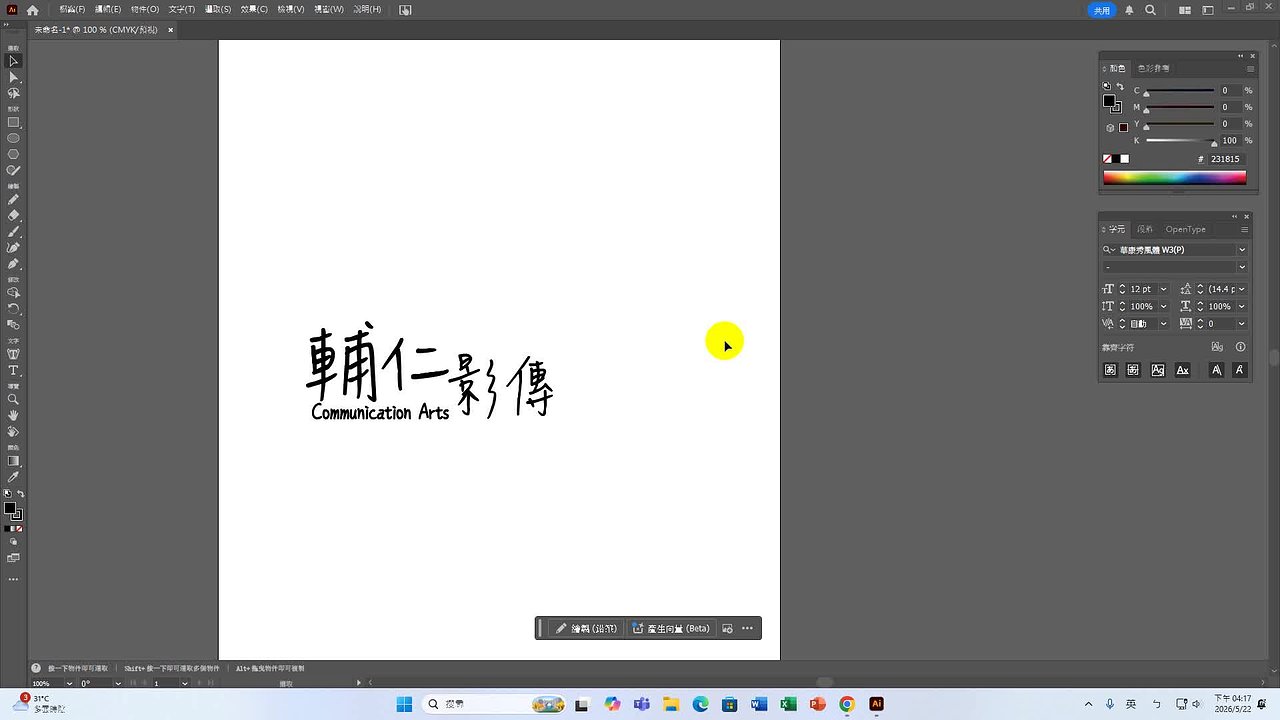Open the 文字(T) Type menu
The image size is (1280, 720).
(182, 9)
